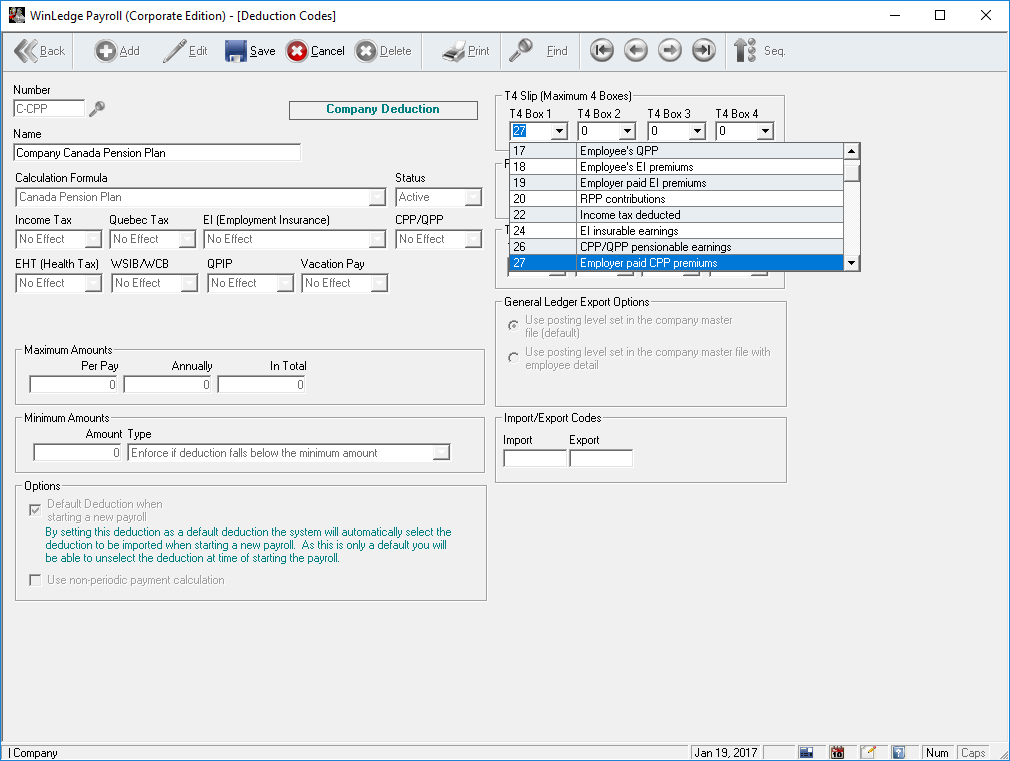Open Find with the magnifier icon

coord(521,51)
